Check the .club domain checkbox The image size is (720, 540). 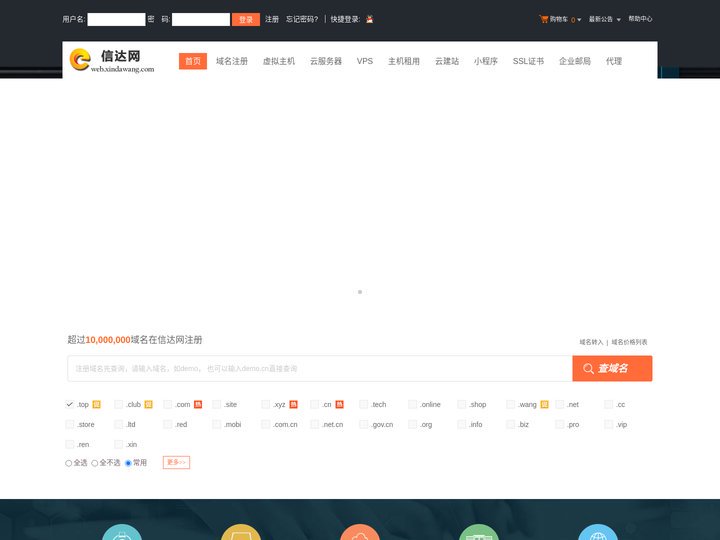tap(118, 405)
